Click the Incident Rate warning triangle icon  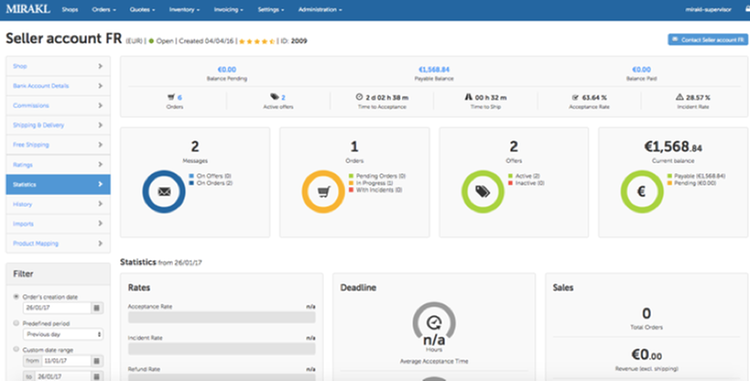pos(679,97)
